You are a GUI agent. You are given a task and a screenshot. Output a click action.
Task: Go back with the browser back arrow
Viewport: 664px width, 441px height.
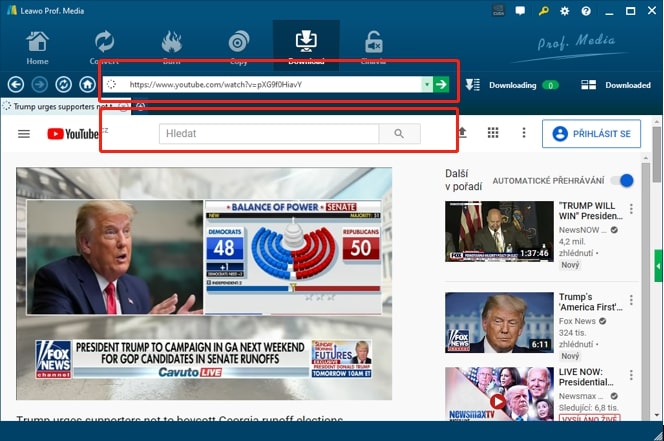pyautogui.click(x=16, y=85)
